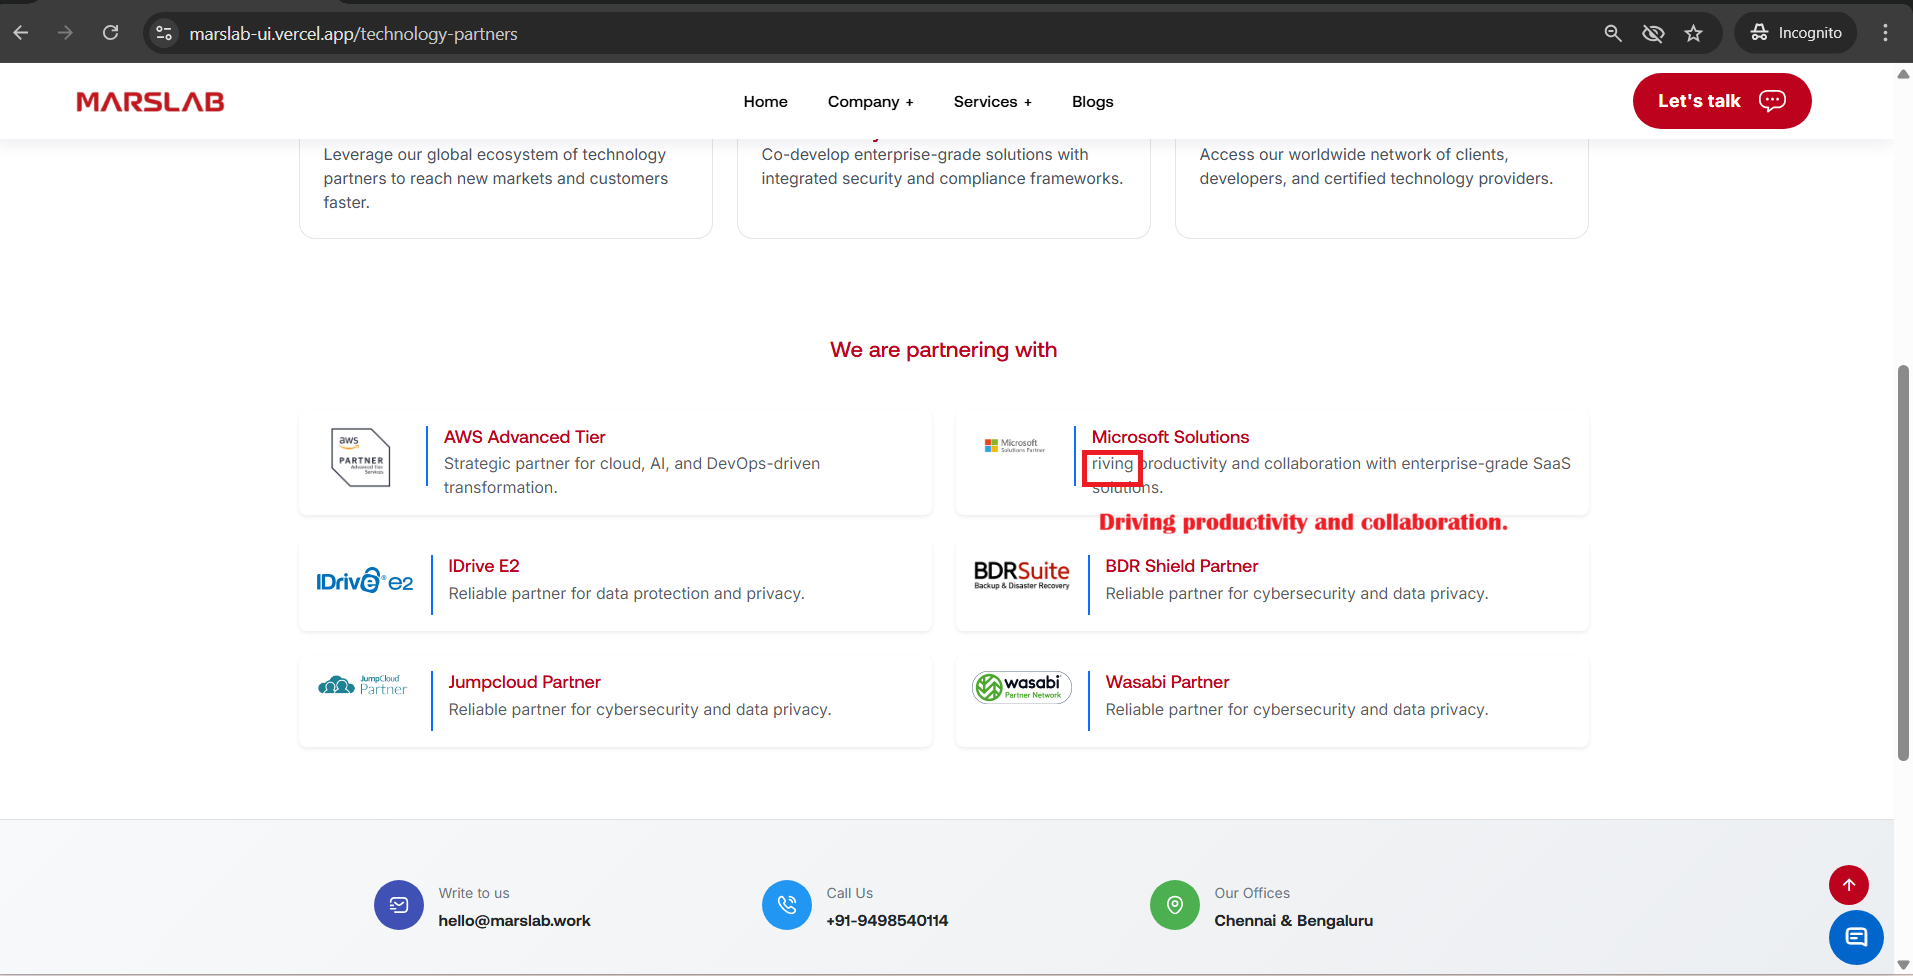Open the browser zoom magnifier icon
Viewport: 1913px width, 976px height.
pyautogui.click(x=1613, y=33)
